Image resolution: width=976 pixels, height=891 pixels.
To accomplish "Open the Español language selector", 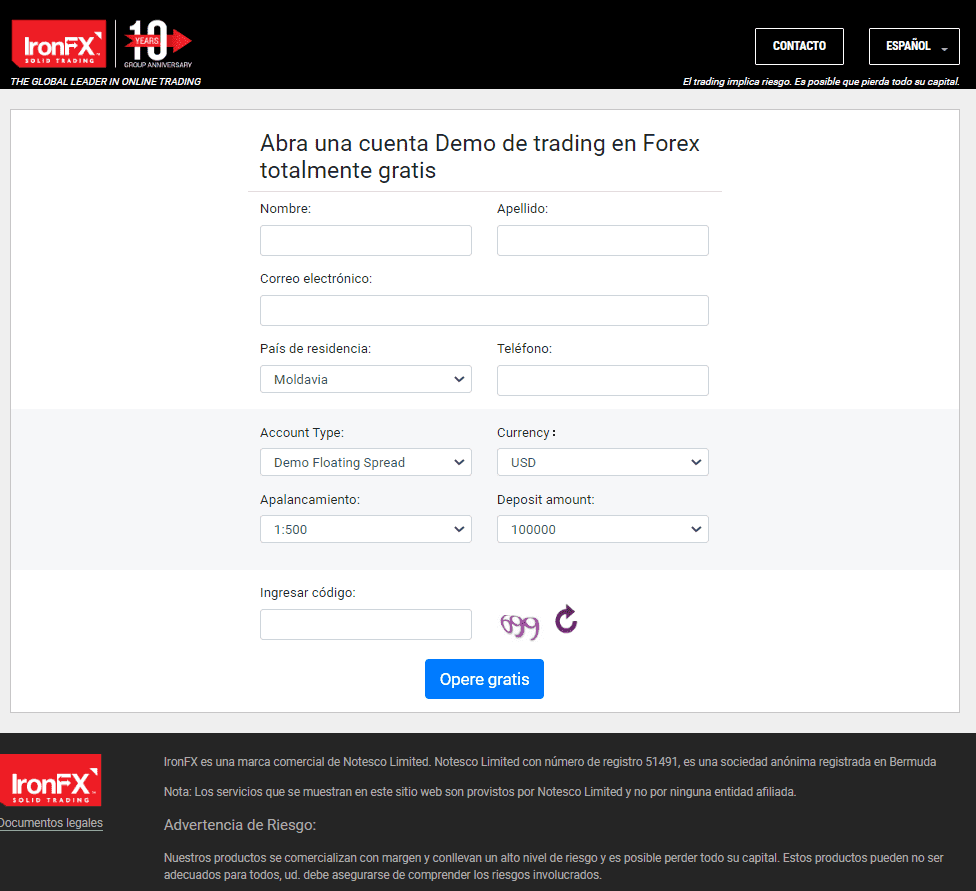I will click(914, 46).
